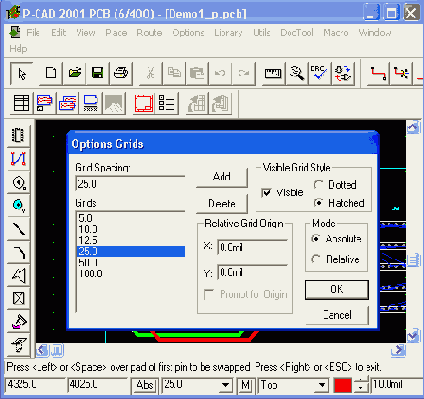Click the red layer color swatch
This screenshot has height=399, width=424.
[343, 386]
